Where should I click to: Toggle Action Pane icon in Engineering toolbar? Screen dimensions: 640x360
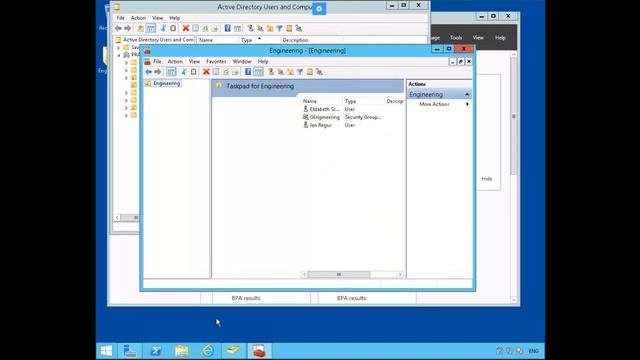[258, 72]
